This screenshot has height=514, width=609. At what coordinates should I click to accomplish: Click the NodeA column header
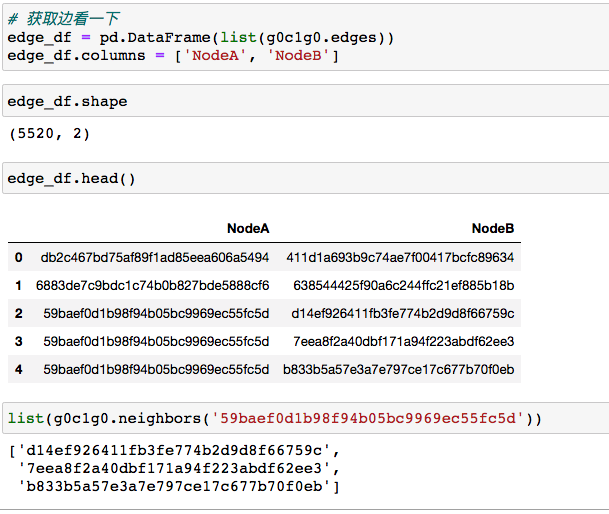(248, 228)
